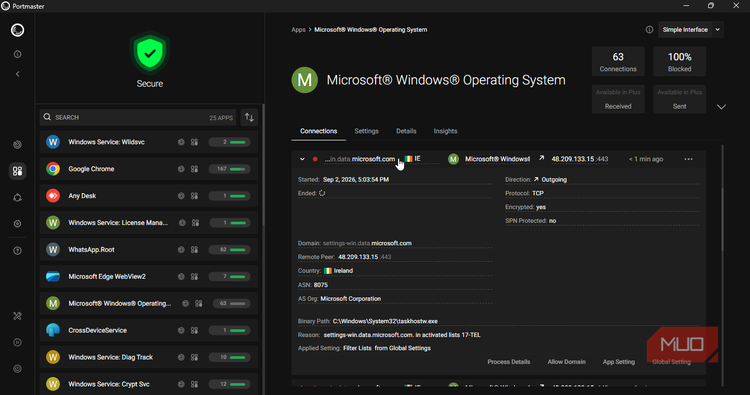The width and height of the screenshot is (750, 395).
Task: Click the round icon in Windows Service: Wlidsvc row
Action: pos(181,142)
